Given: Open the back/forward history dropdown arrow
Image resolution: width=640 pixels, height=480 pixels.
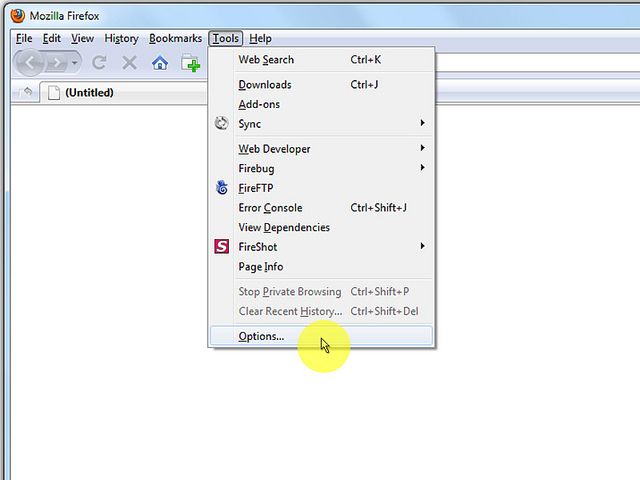Looking at the screenshot, I should coord(75,63).
